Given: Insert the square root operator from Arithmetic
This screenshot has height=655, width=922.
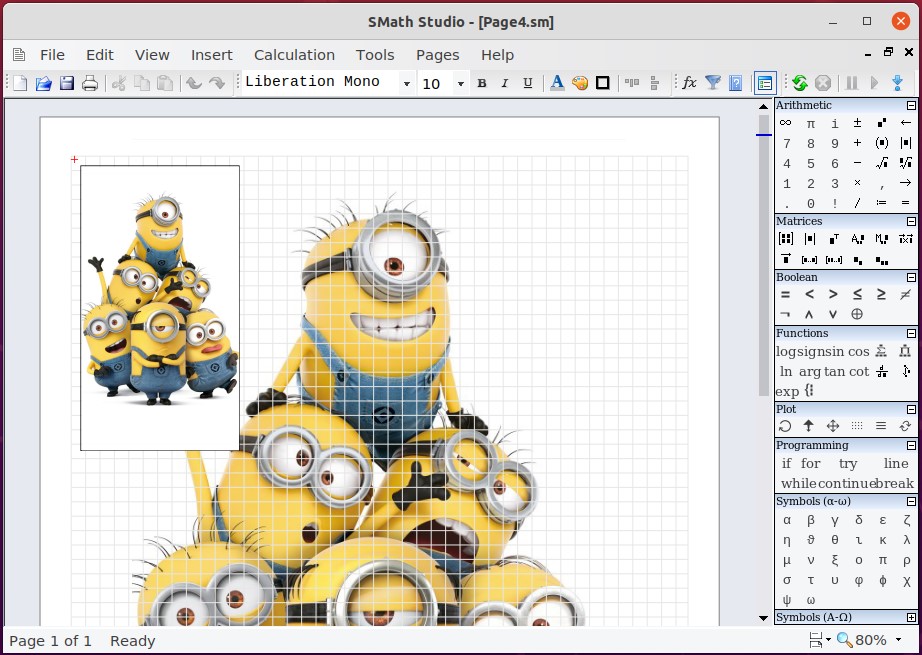Looking at the screenshot, I should [881, 163].
